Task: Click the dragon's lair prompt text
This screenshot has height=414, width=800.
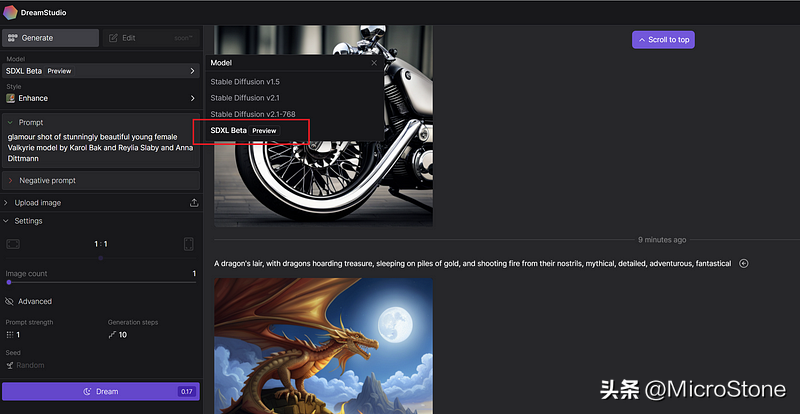Action: pos(472,263)
